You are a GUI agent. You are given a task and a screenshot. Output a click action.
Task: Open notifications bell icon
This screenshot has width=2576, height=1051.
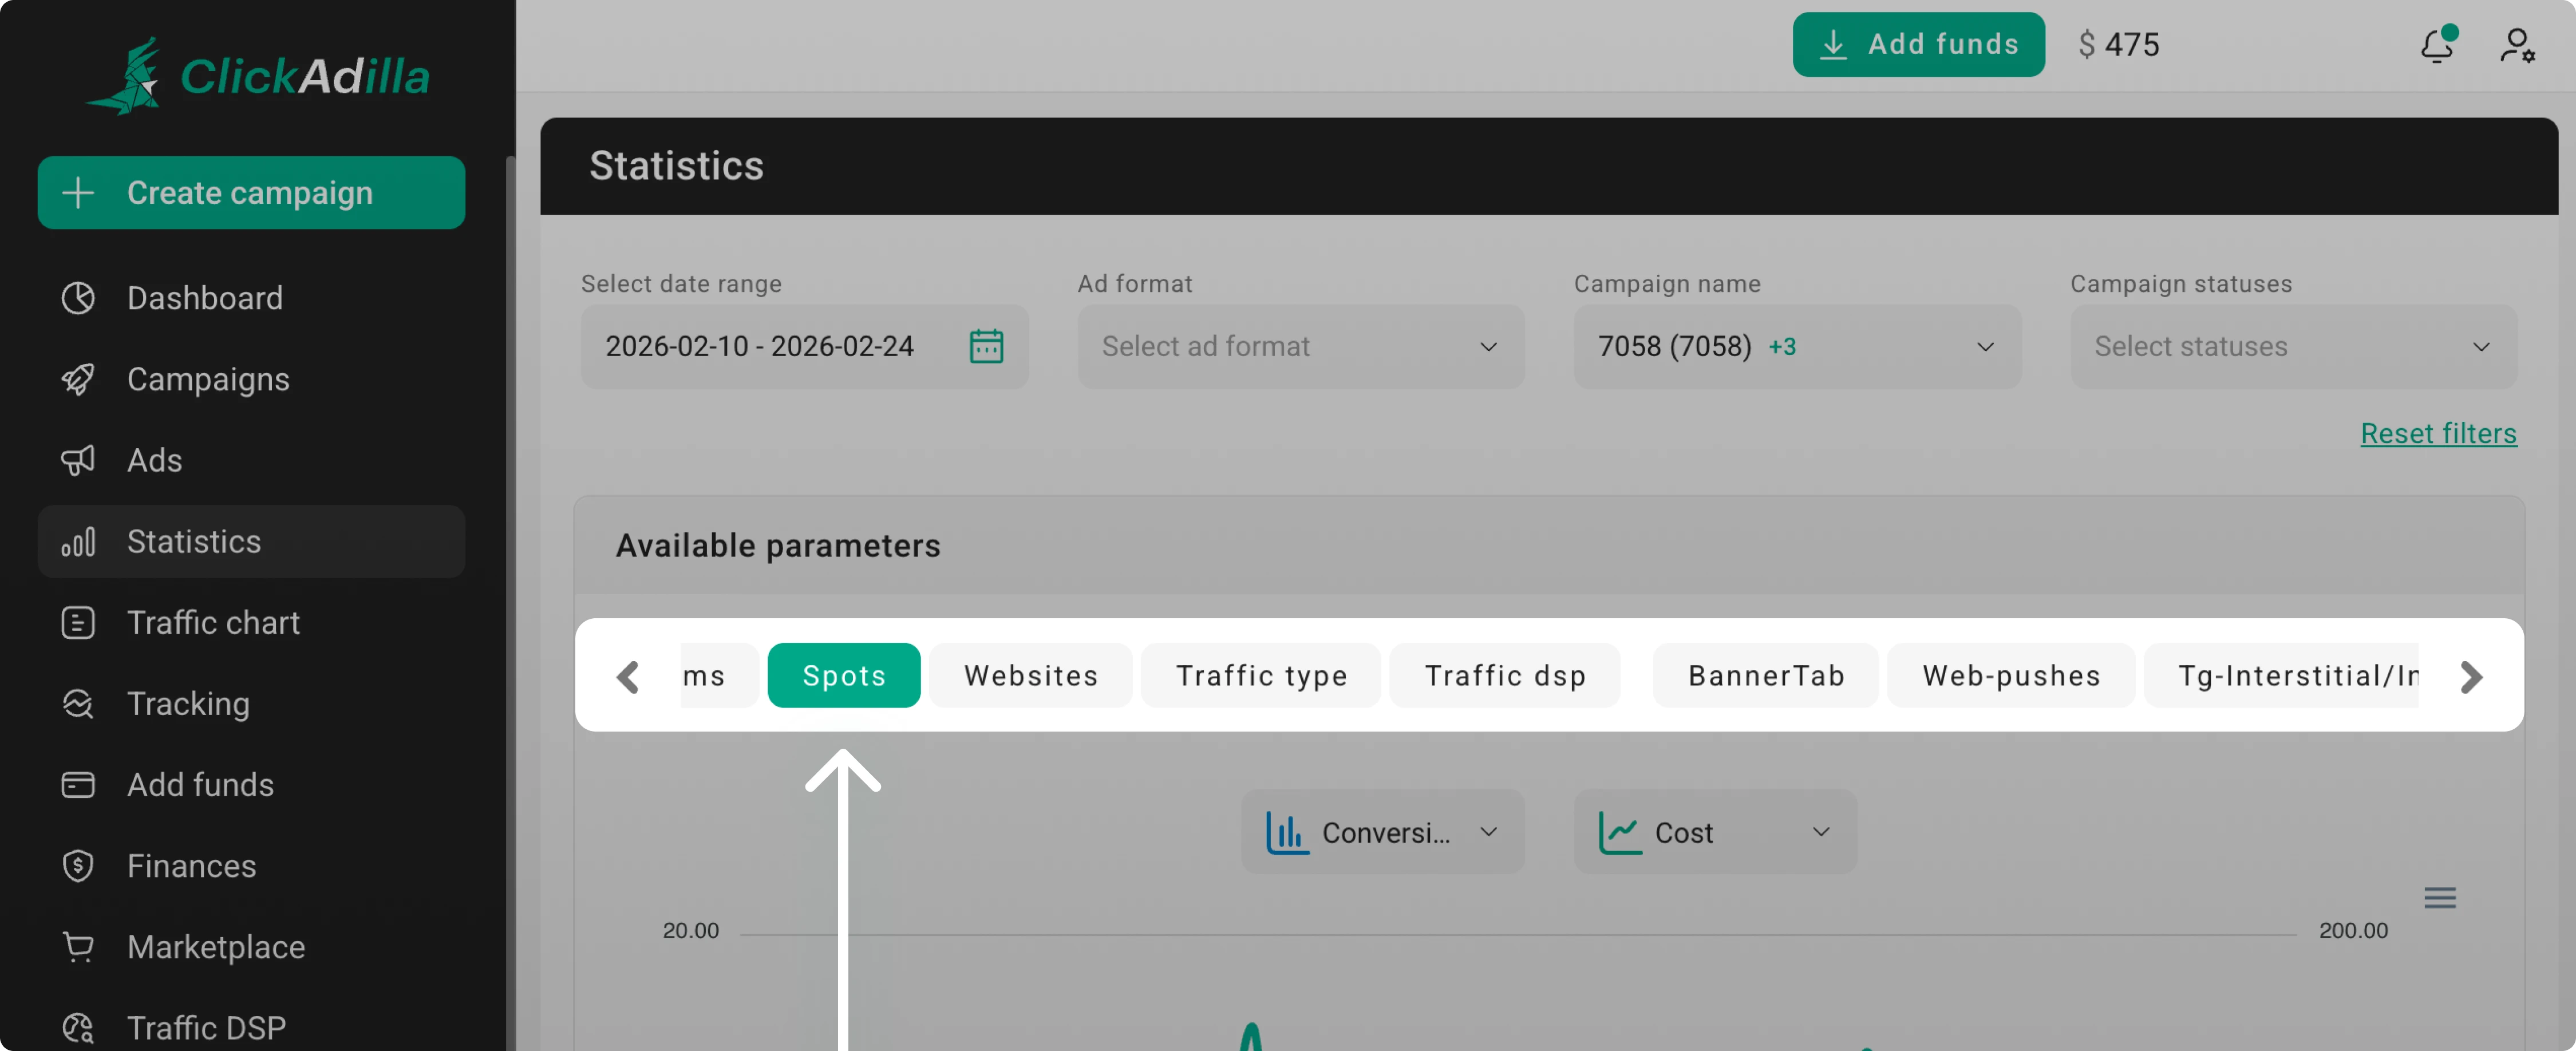click(x=2438, y=44)
